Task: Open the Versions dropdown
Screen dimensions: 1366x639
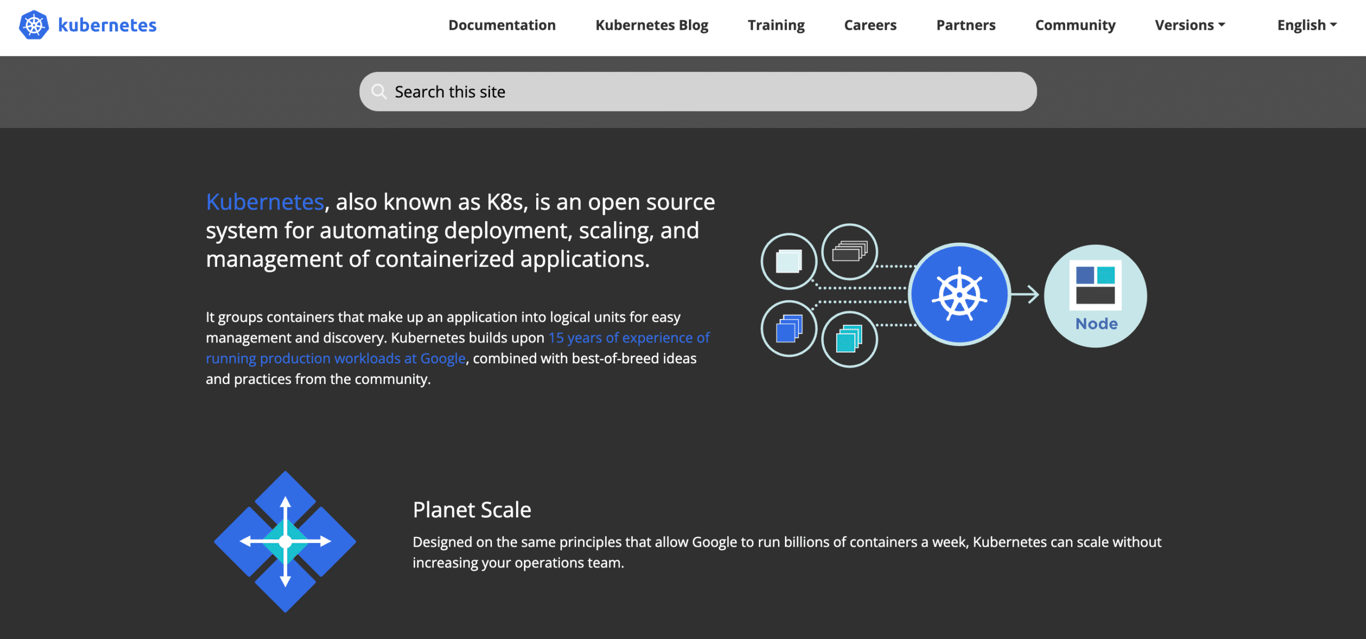Action: pos(1189,24)
